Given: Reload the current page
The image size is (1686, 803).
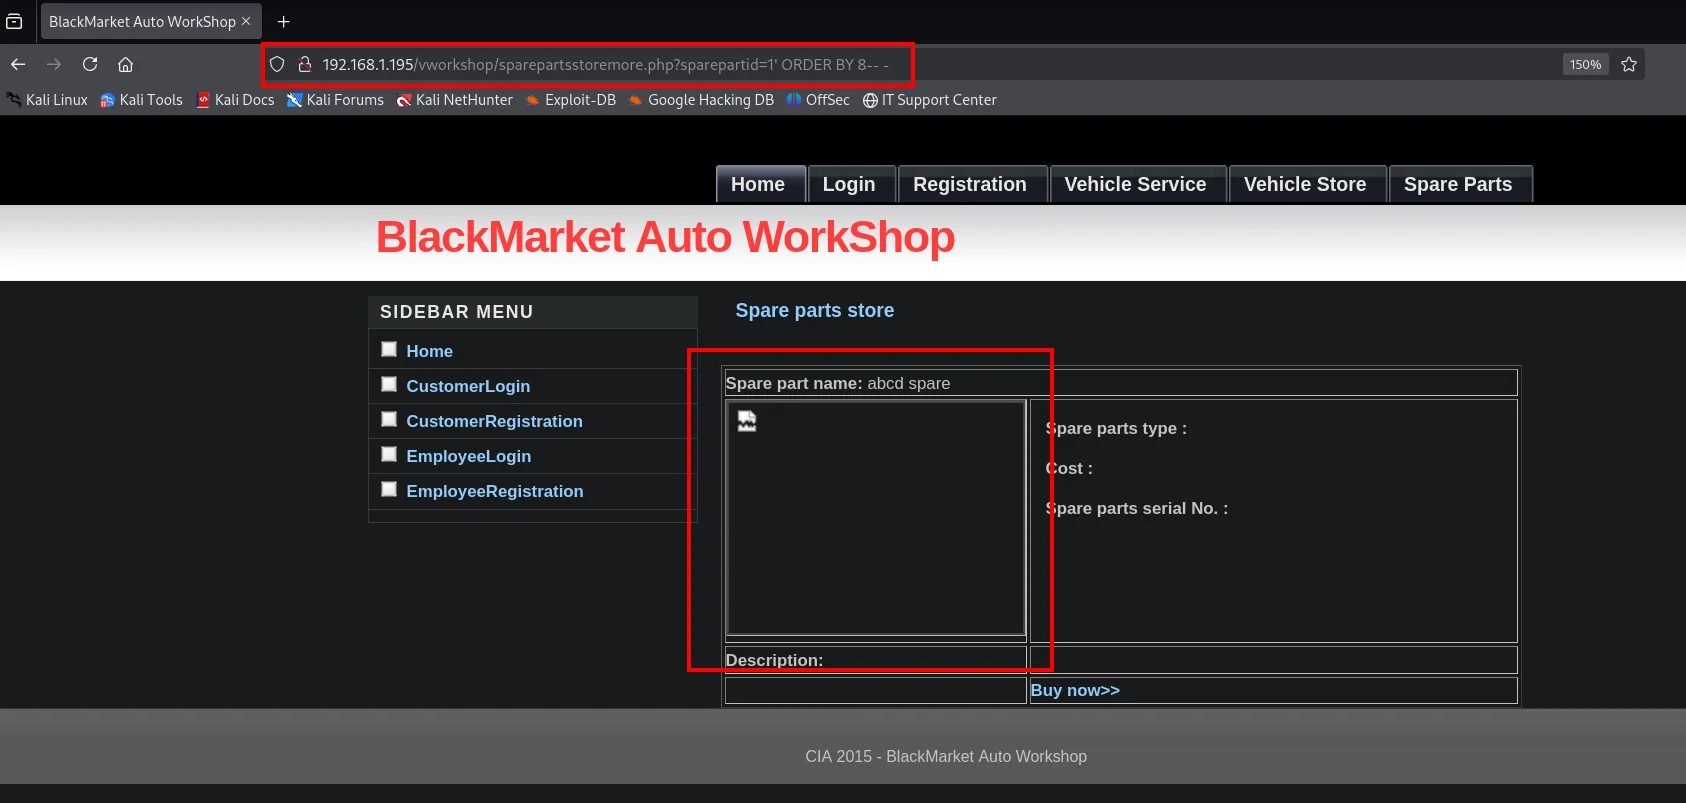Looking at the screenshot, I should pyautogui.click(x=90, y=64).
